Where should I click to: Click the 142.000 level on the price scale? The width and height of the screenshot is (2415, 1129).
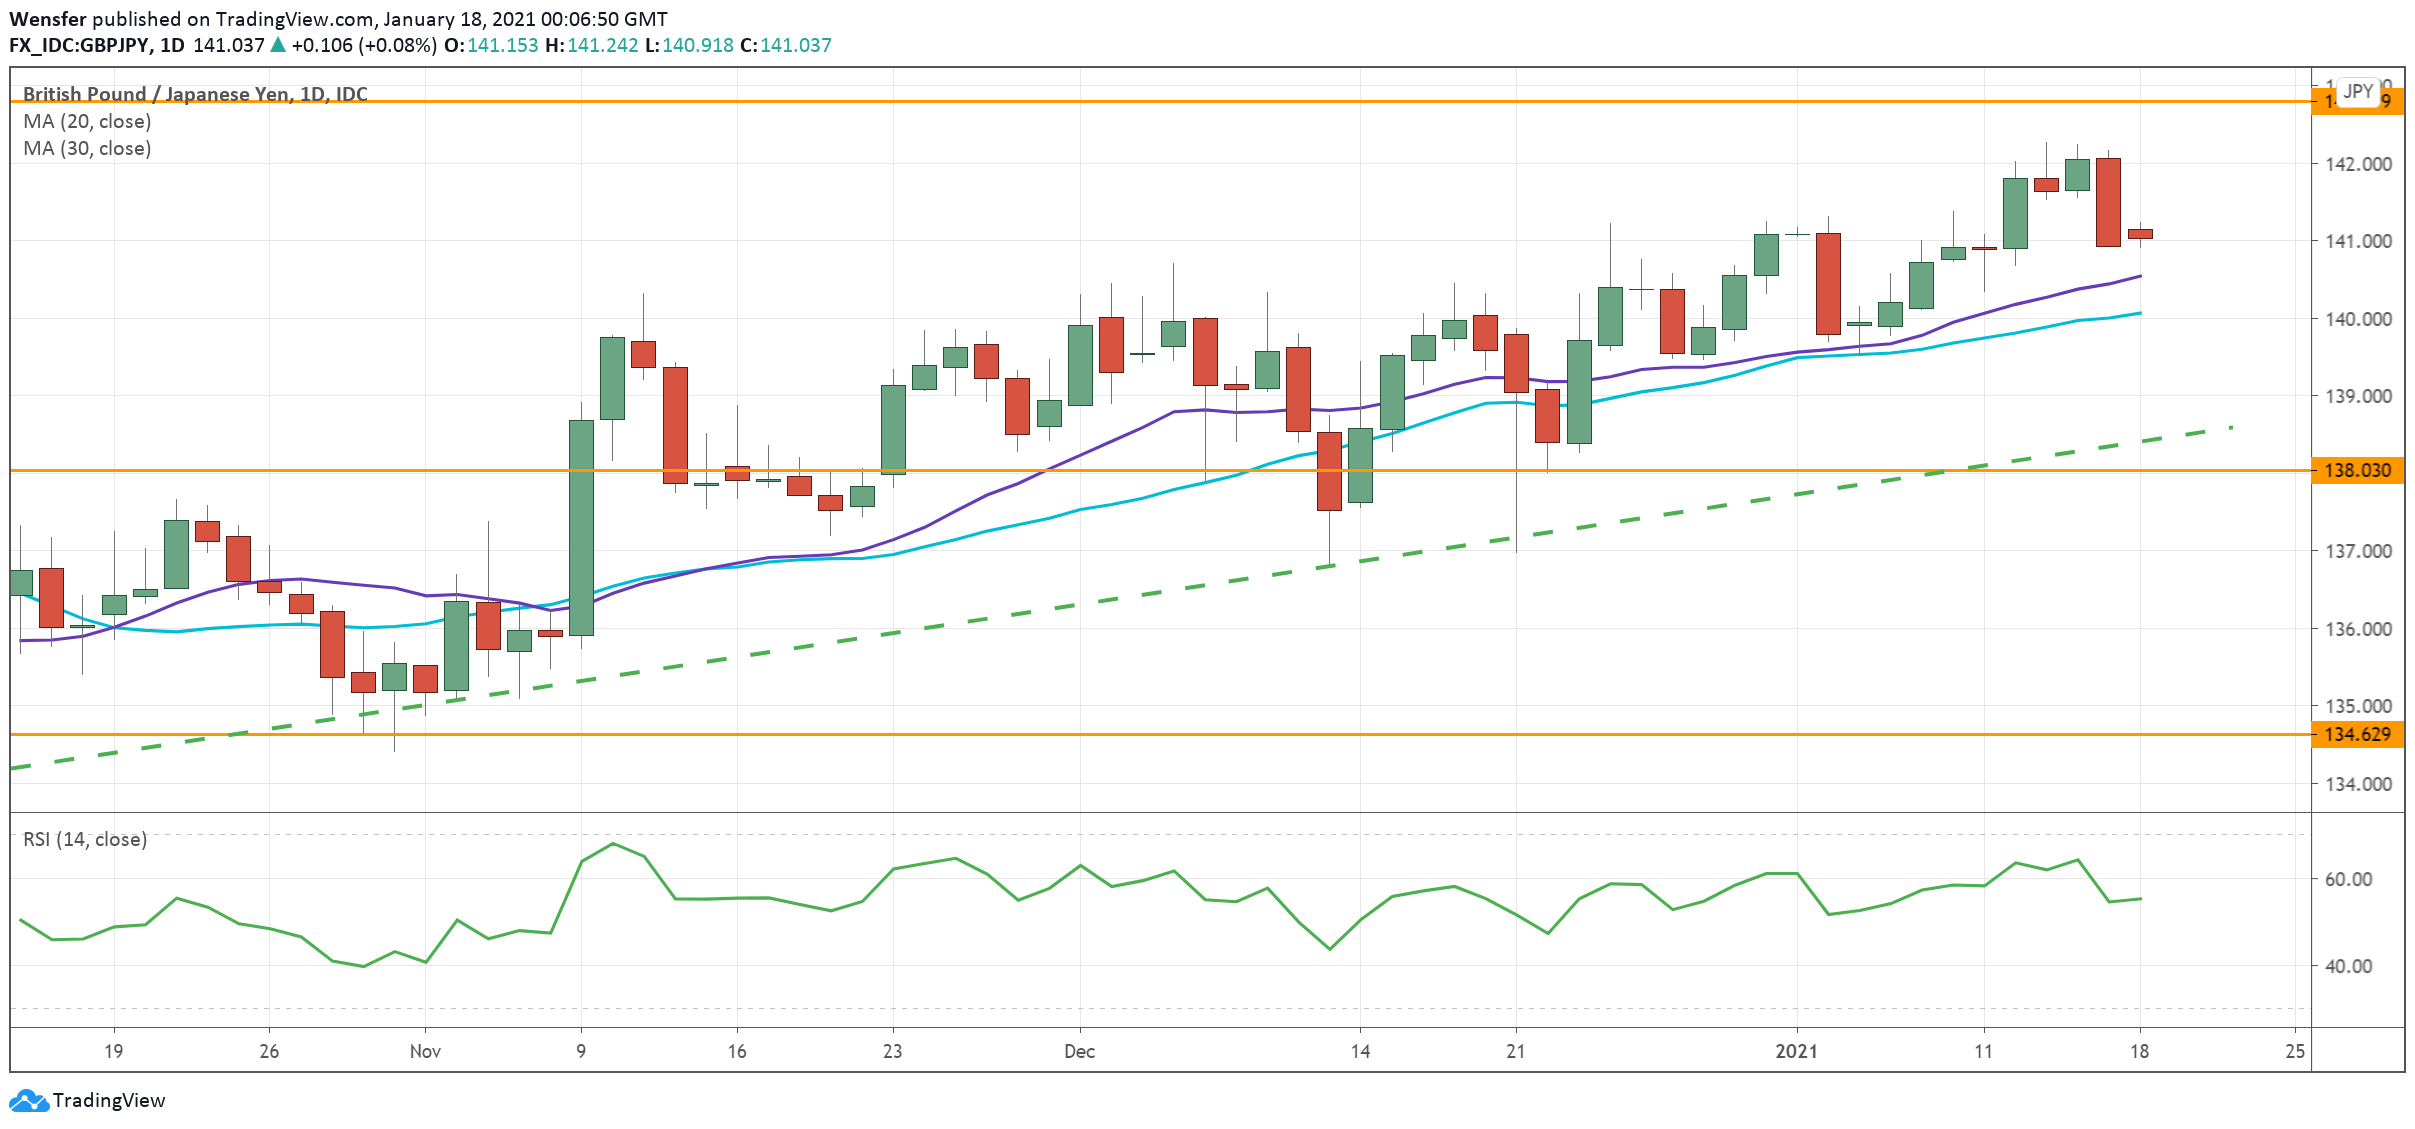(x=2358, y=164)
